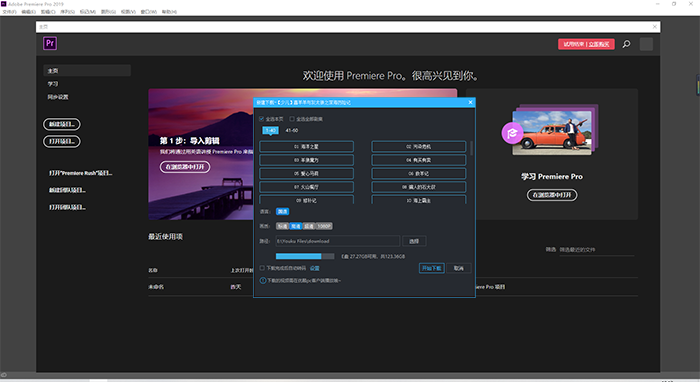The width and height of the screenshot is (700, 382).
Task: Click the 取消 Cancel button in the dialog
Action: click(x=458, y=268)
